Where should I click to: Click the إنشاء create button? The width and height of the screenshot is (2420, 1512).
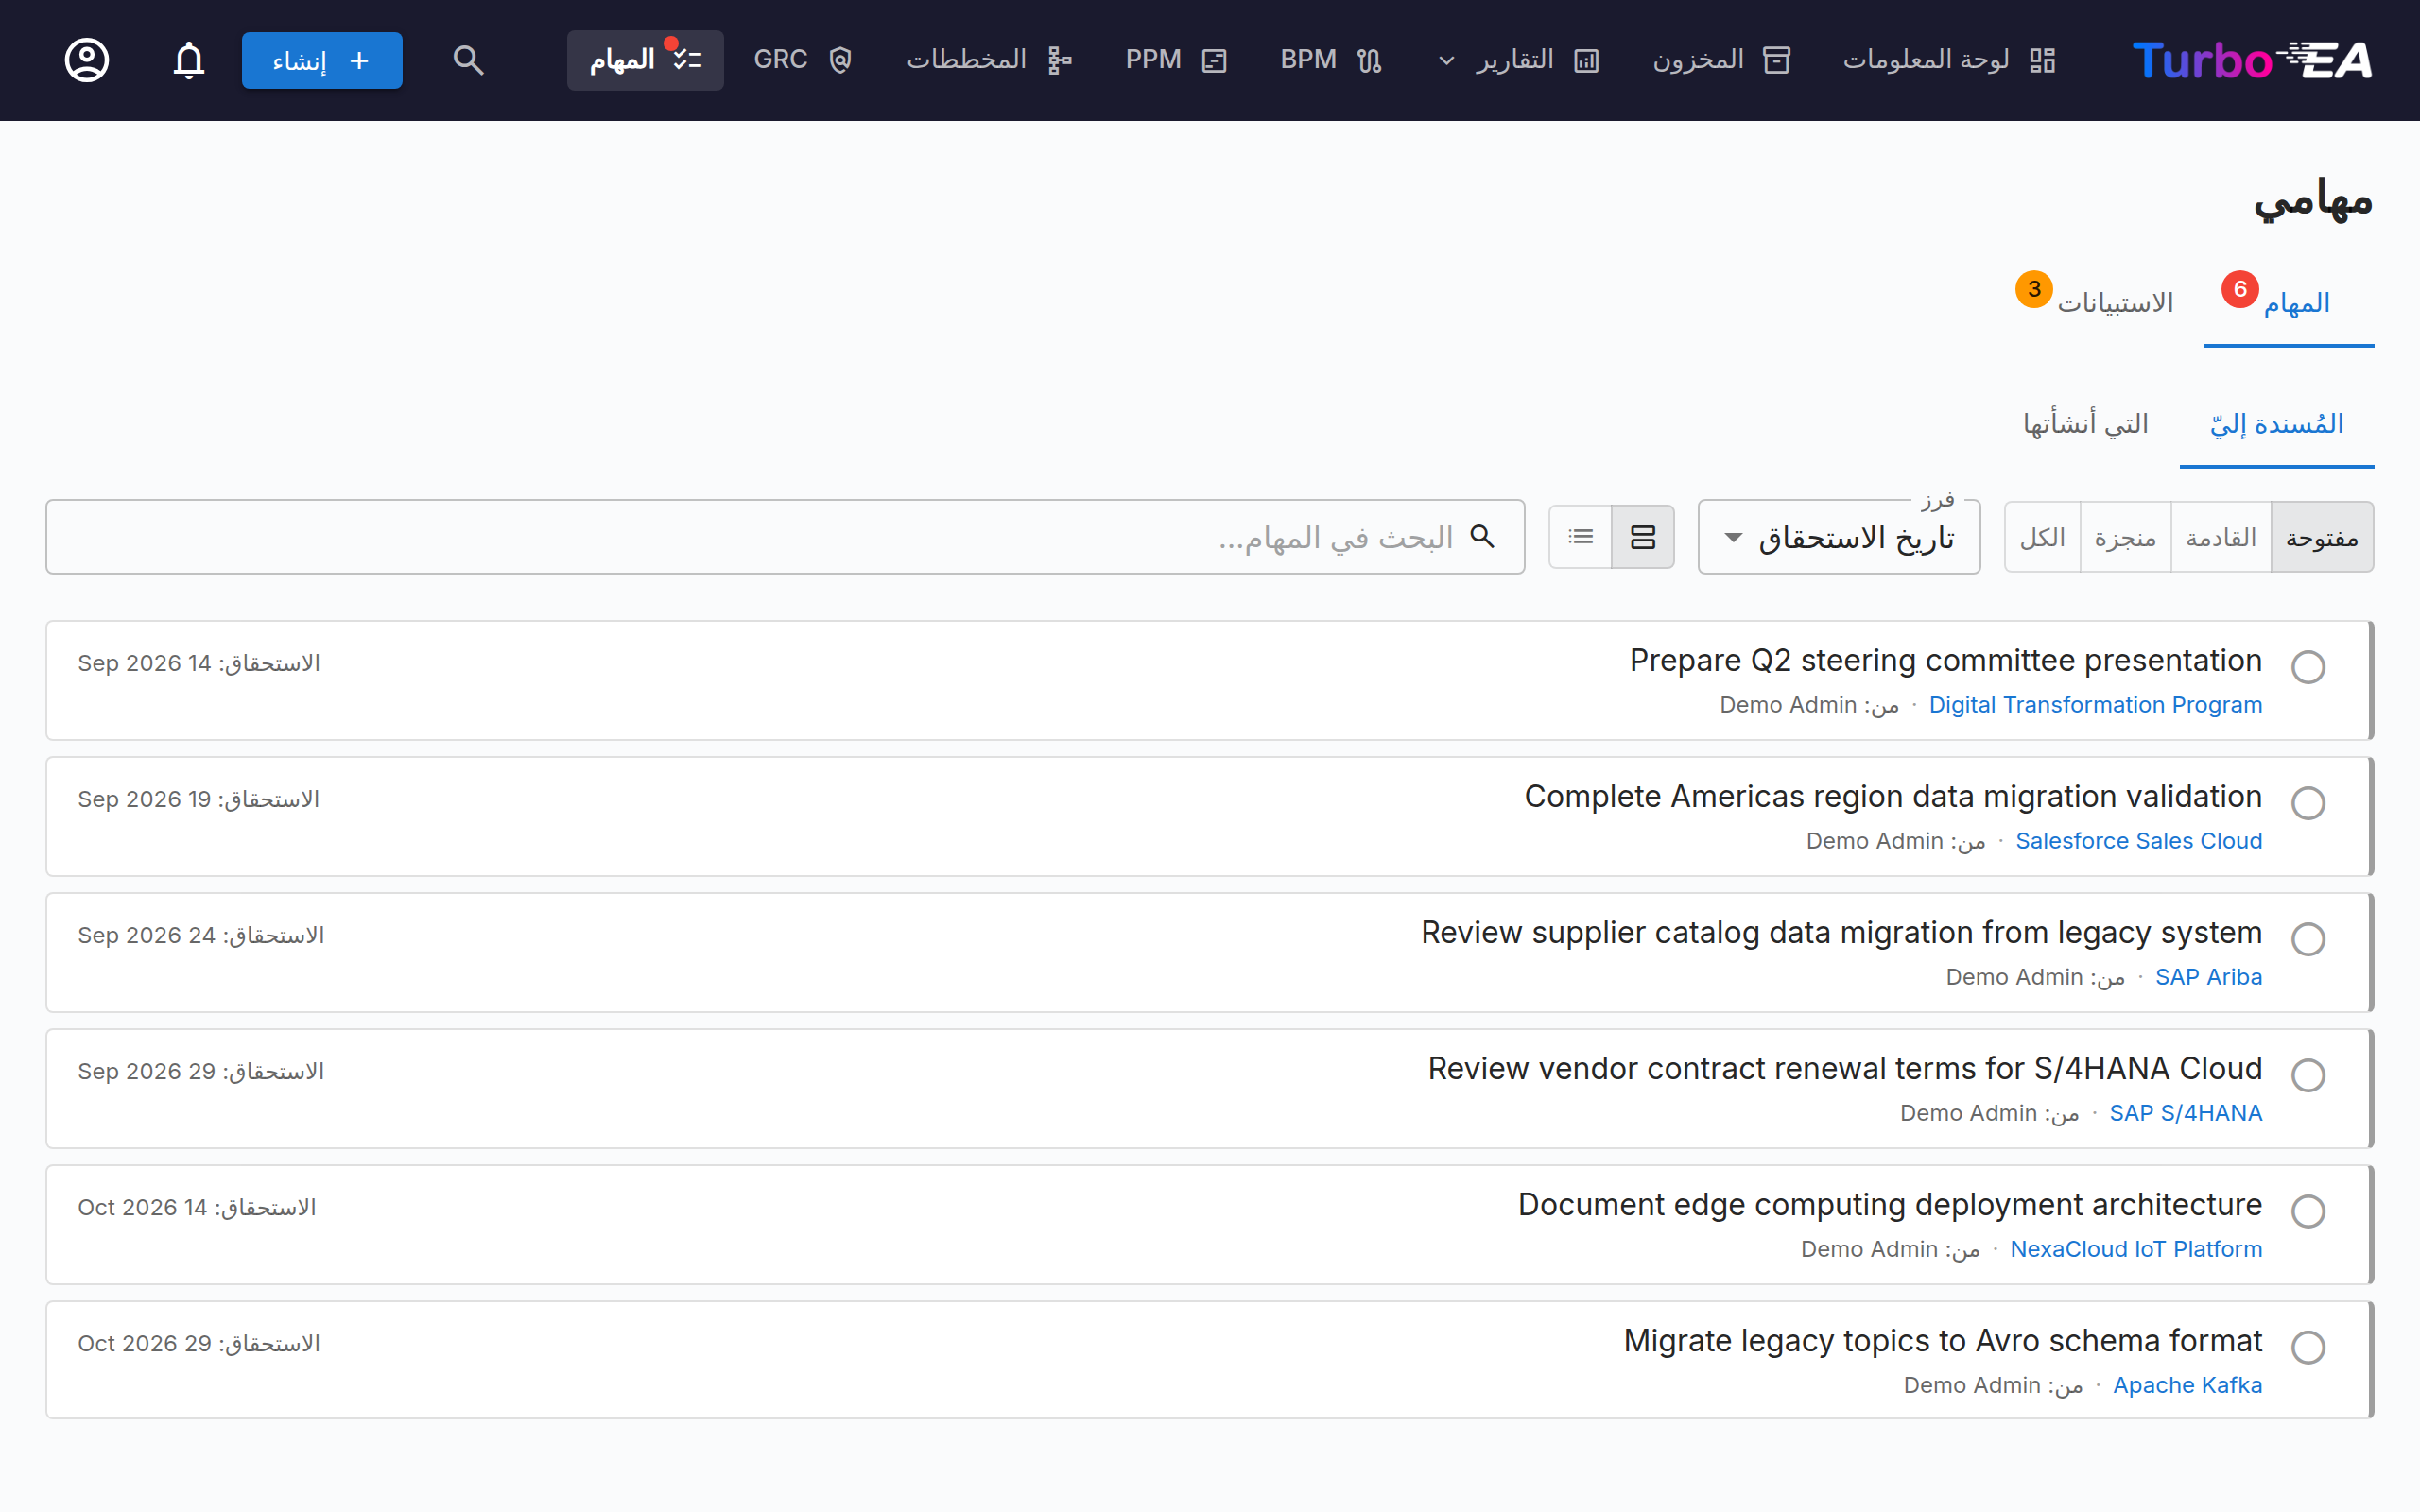(322, 60)
